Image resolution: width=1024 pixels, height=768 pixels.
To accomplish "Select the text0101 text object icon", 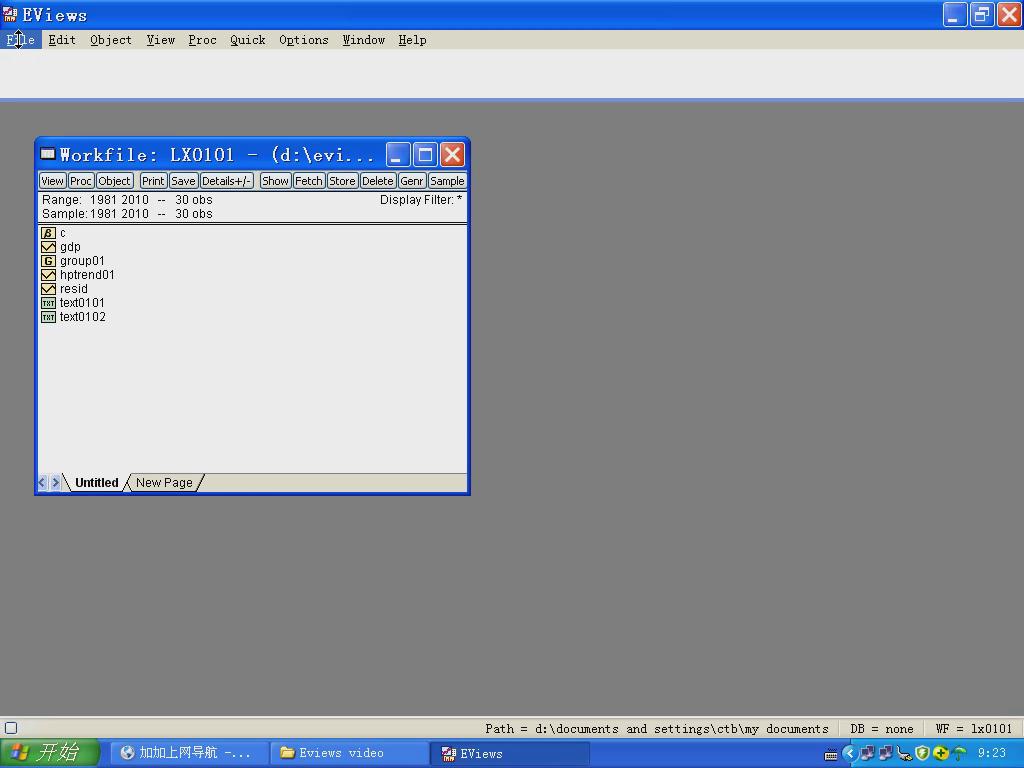I will click(x=48, y=302).
